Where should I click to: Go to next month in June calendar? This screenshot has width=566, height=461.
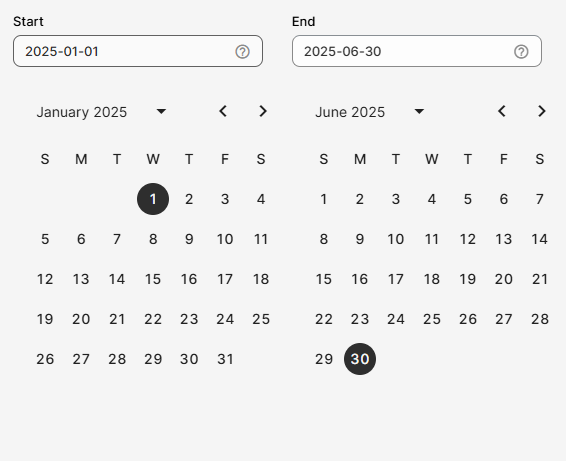click(541, 111)
